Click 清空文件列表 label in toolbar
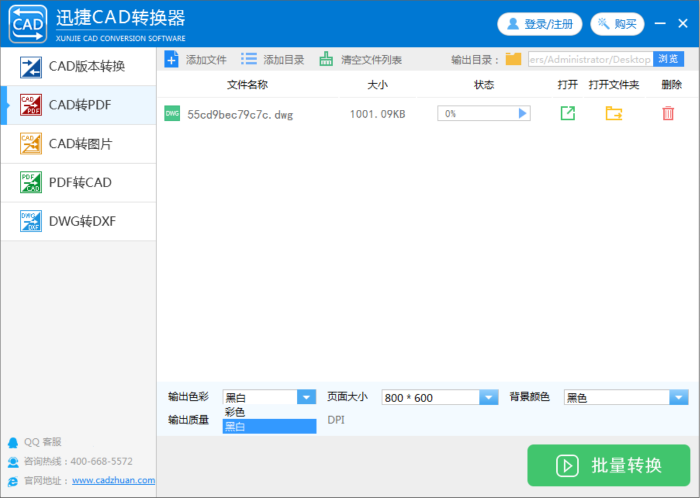The image size is (700, 498). pos(371,60)
